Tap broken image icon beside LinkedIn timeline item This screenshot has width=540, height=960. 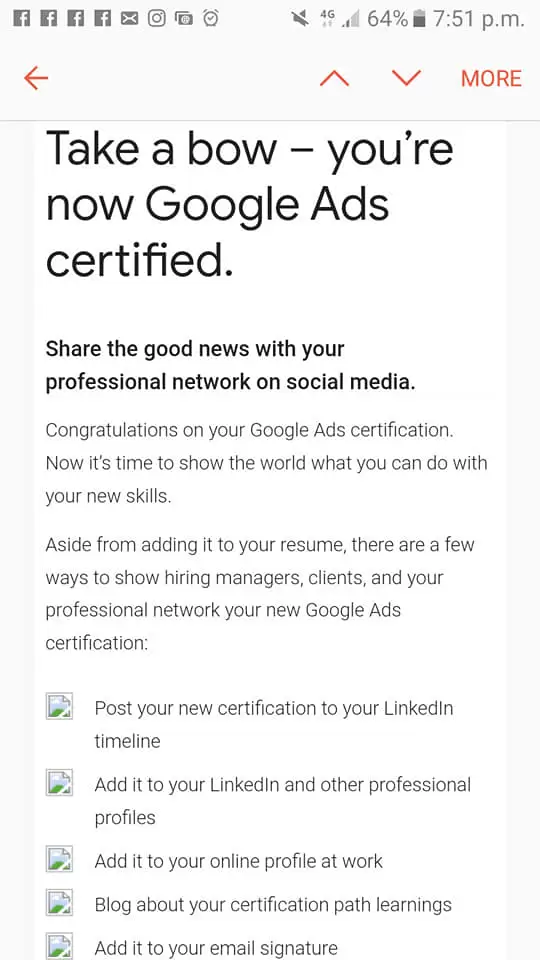[x=59, y=707]
